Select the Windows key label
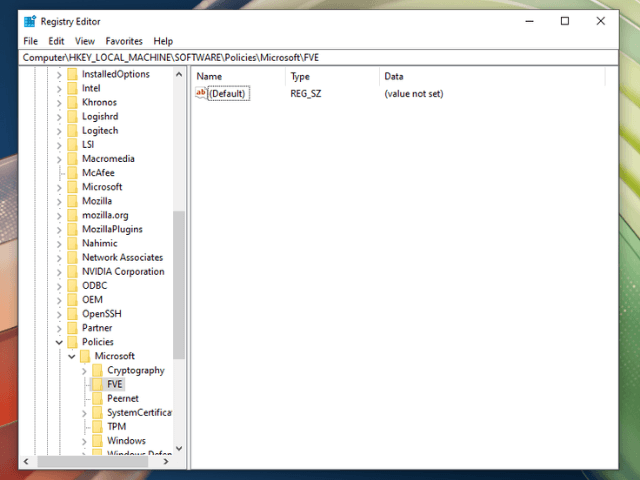This screenshot has width=640, height=480. [x=126, y=441]
